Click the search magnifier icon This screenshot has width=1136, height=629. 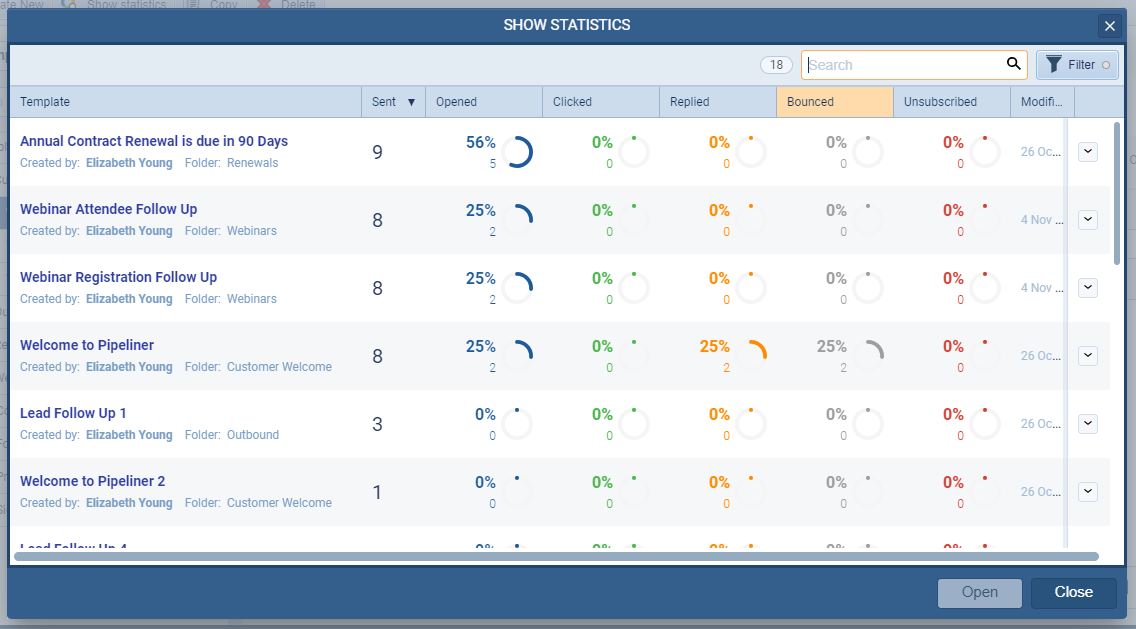(1014, 65)
